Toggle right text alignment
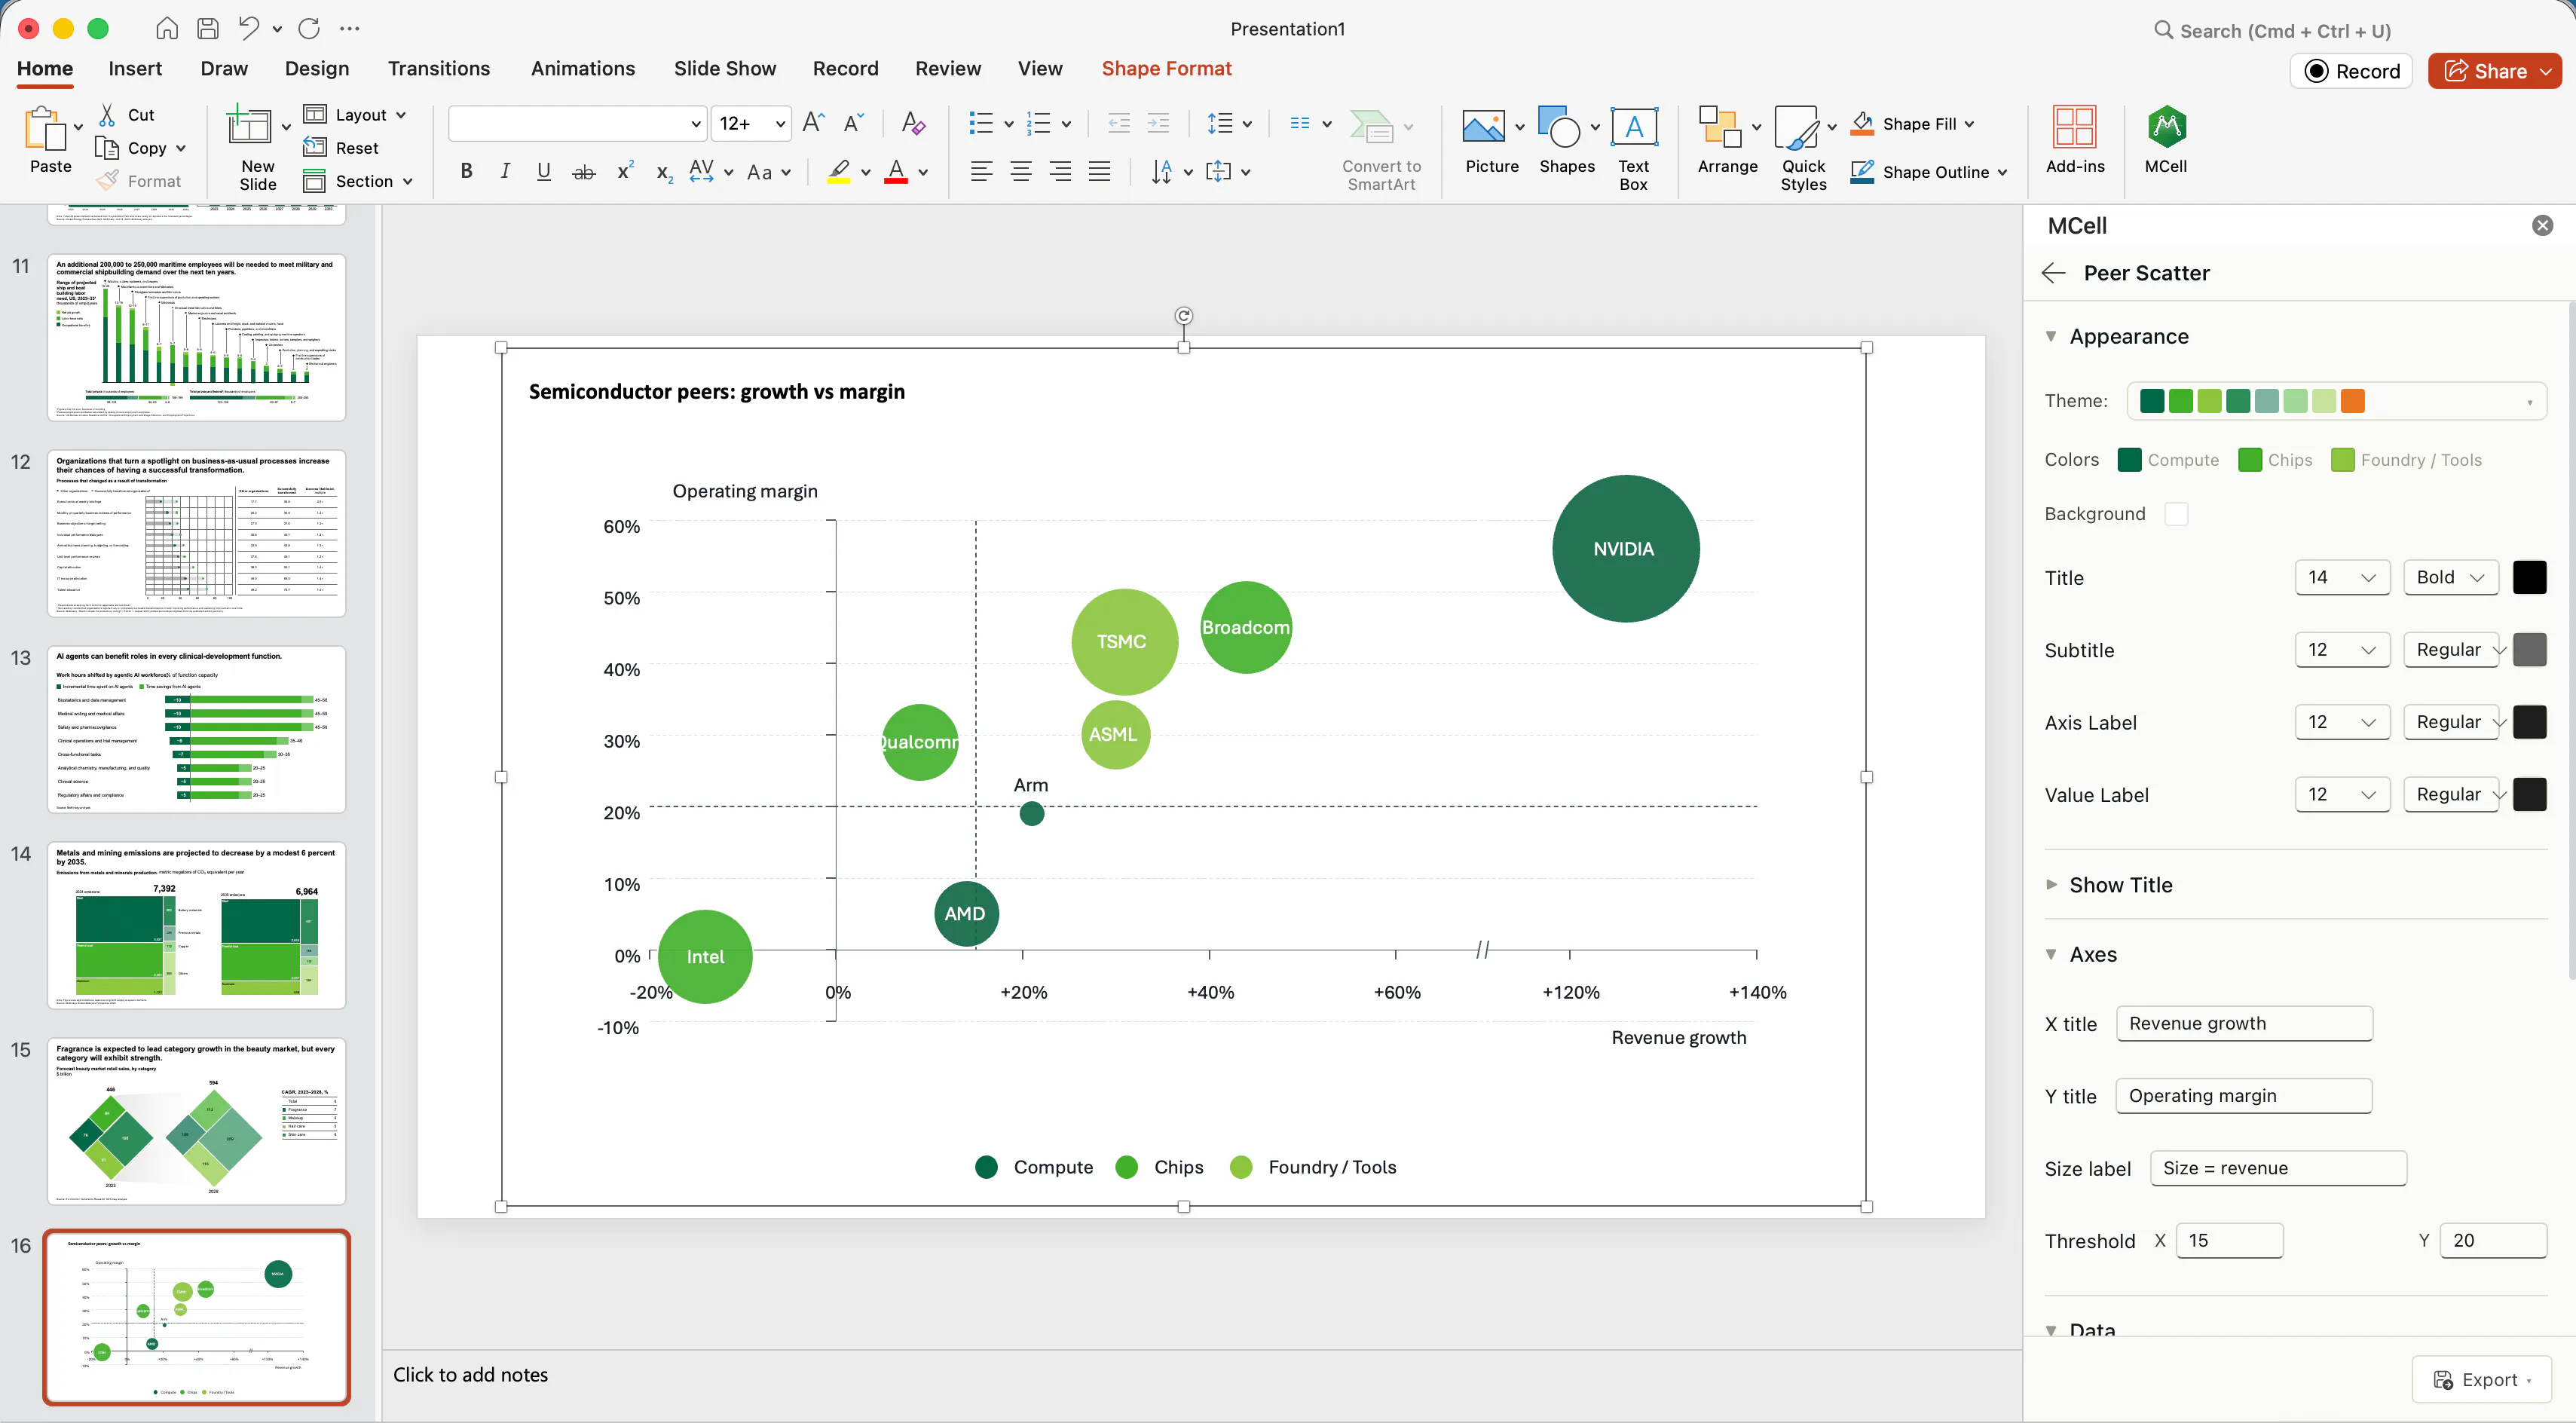 click(1060, 172)
